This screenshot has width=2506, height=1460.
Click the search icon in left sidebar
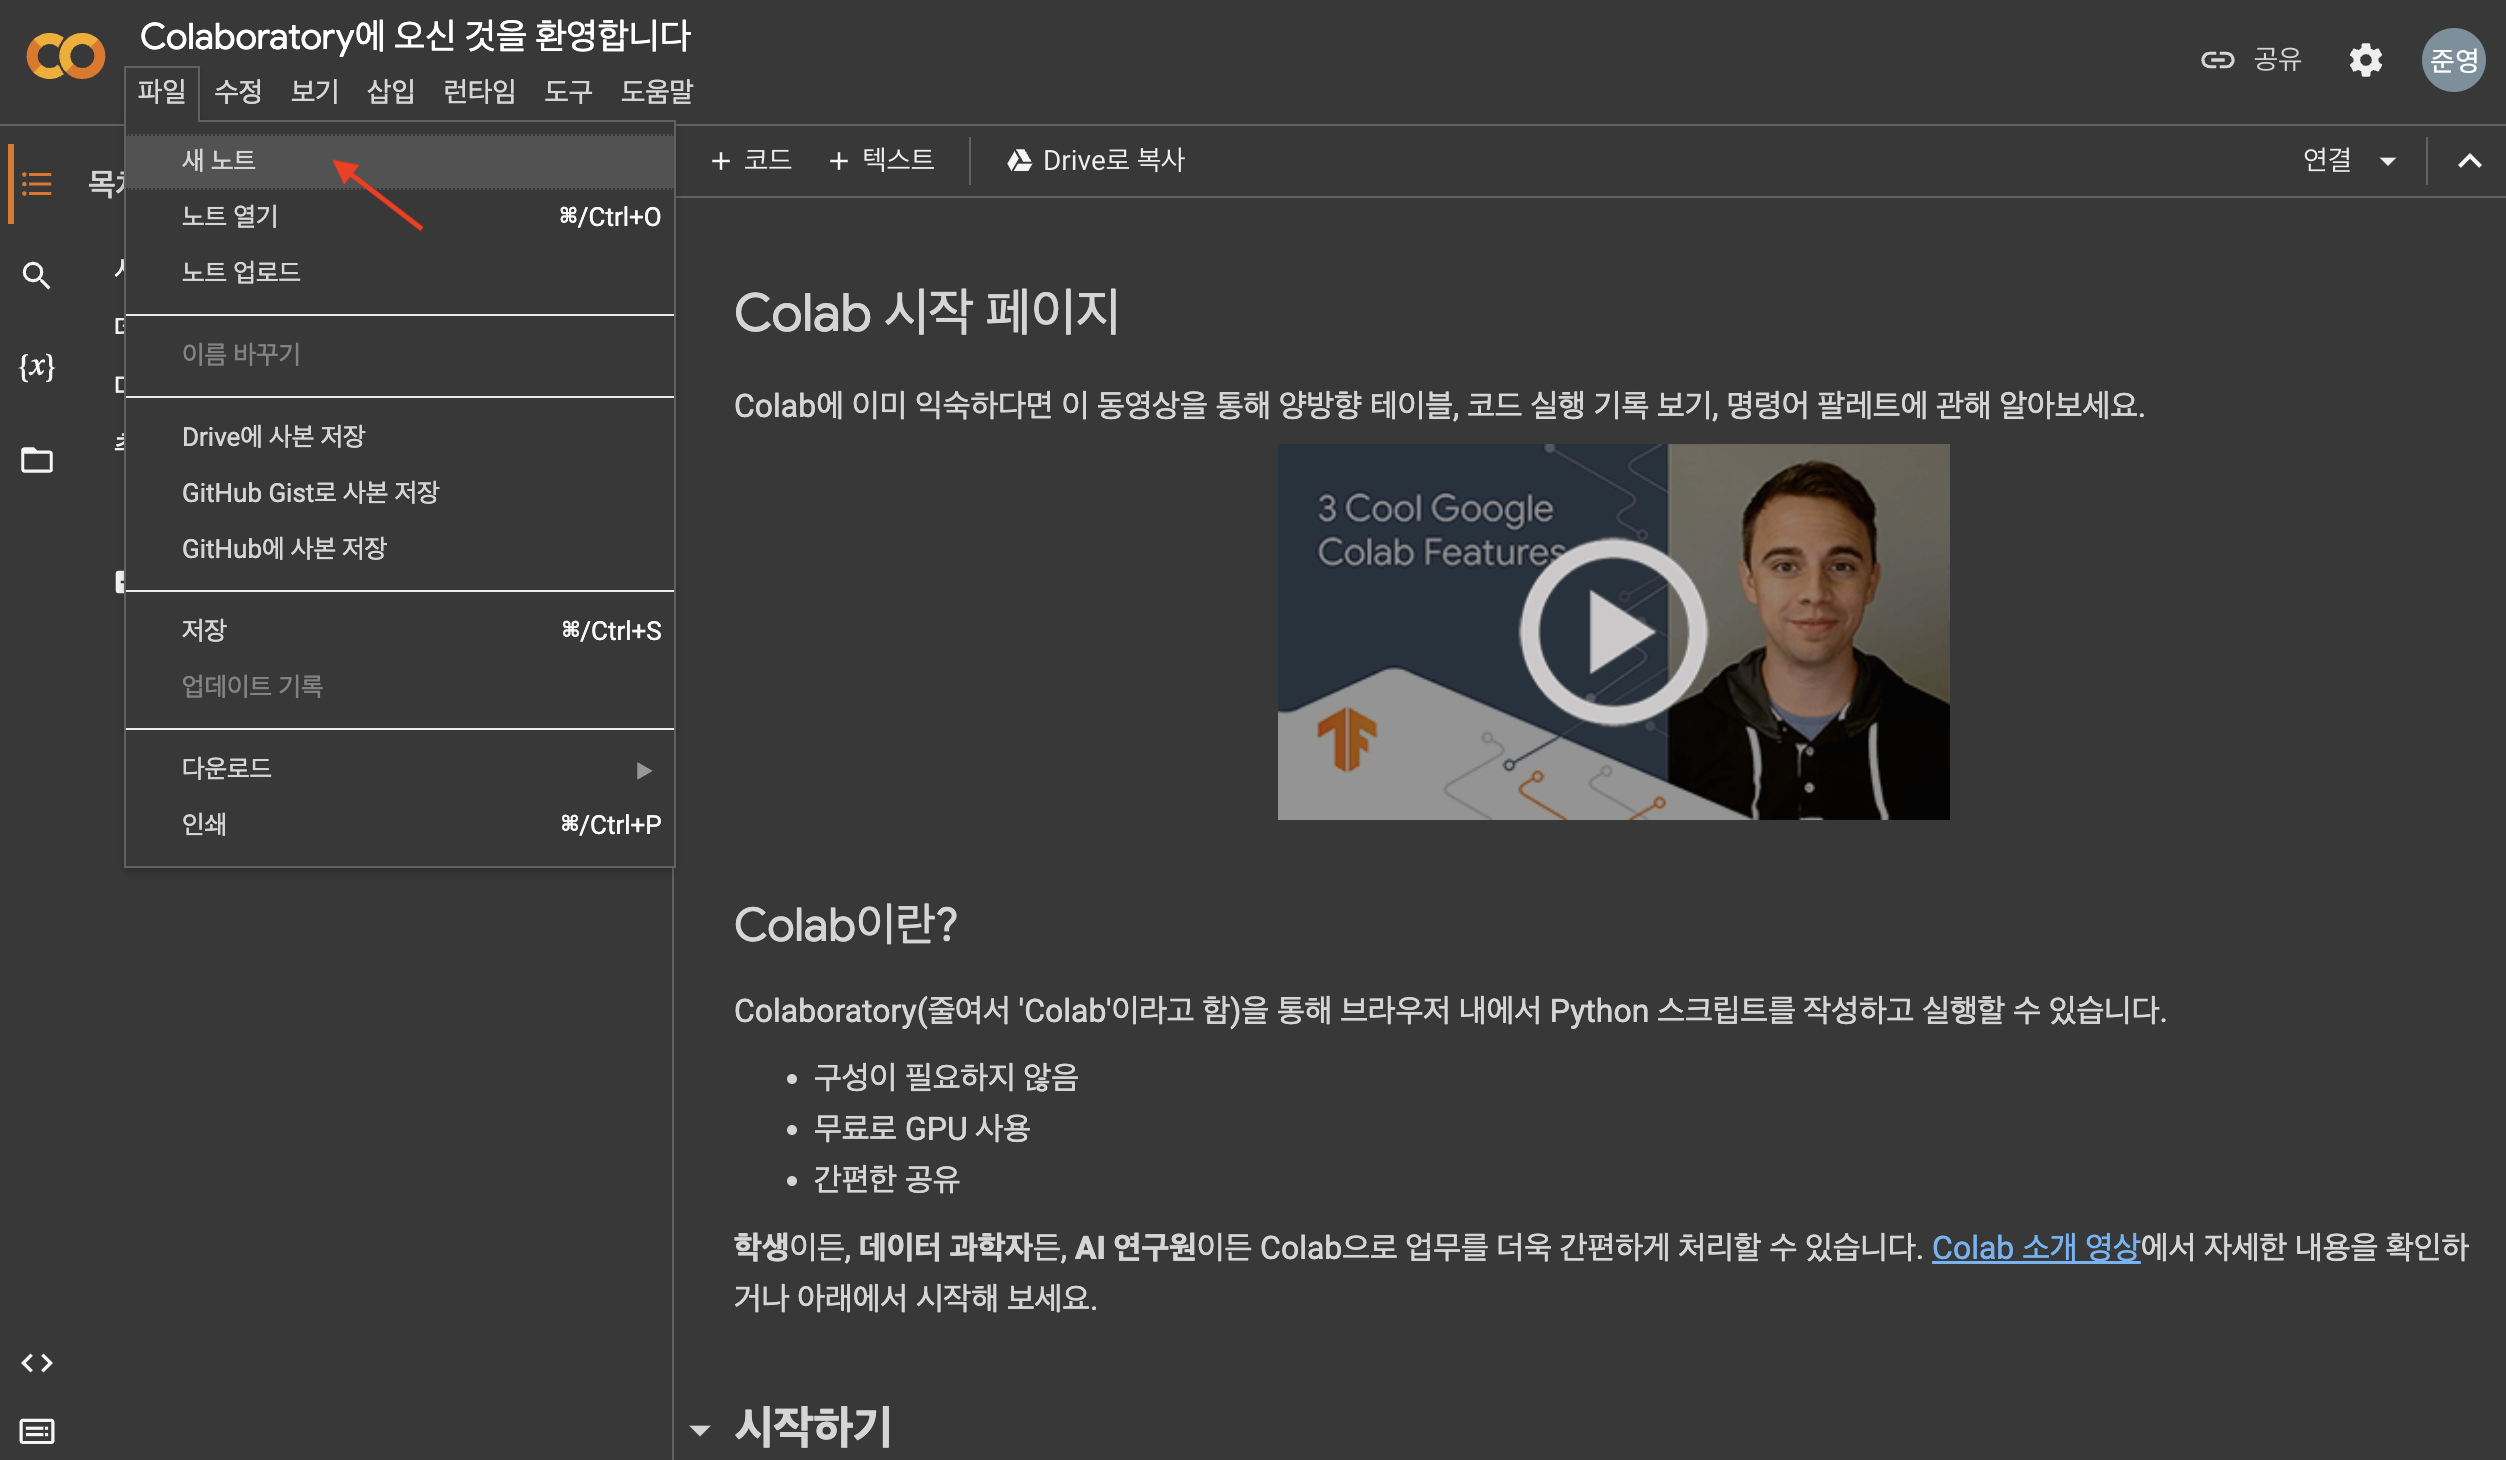tap(37, 275)
